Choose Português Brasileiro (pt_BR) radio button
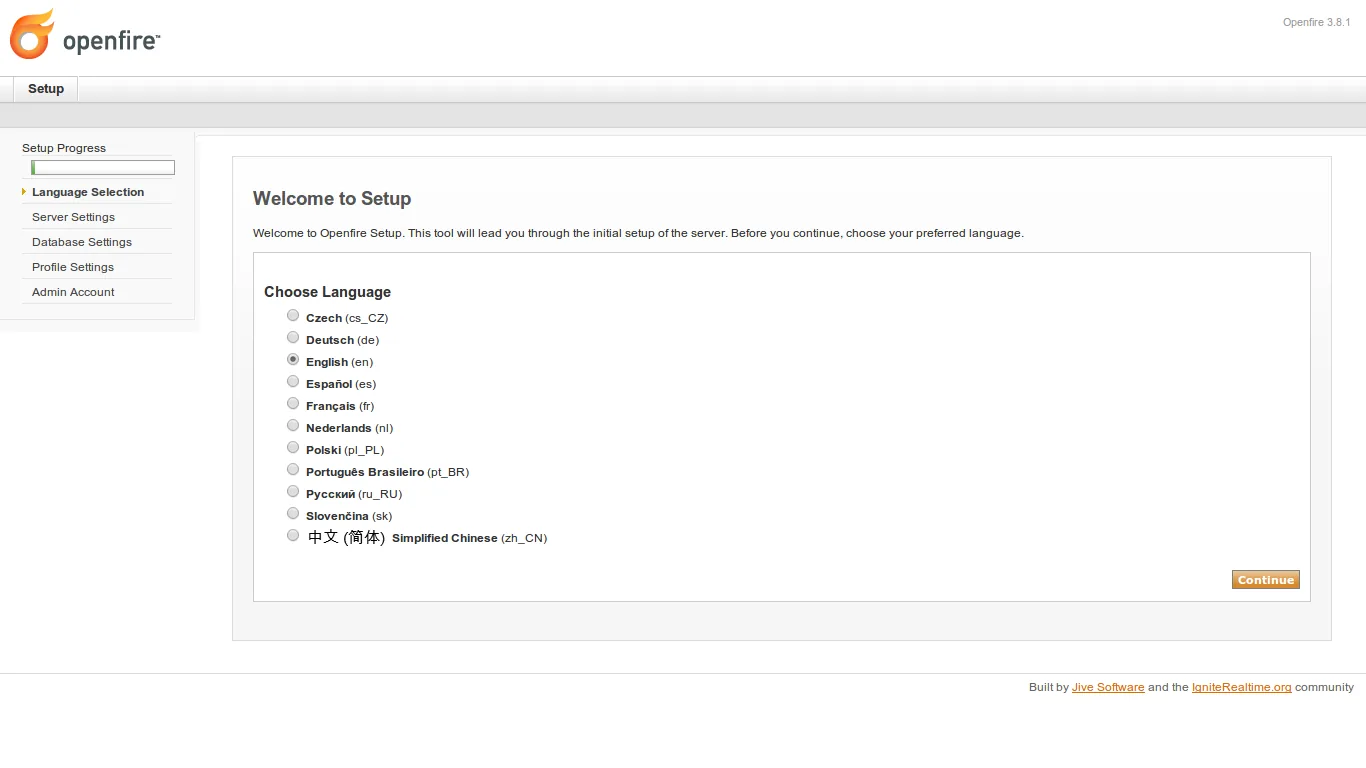 coord(293,470)
